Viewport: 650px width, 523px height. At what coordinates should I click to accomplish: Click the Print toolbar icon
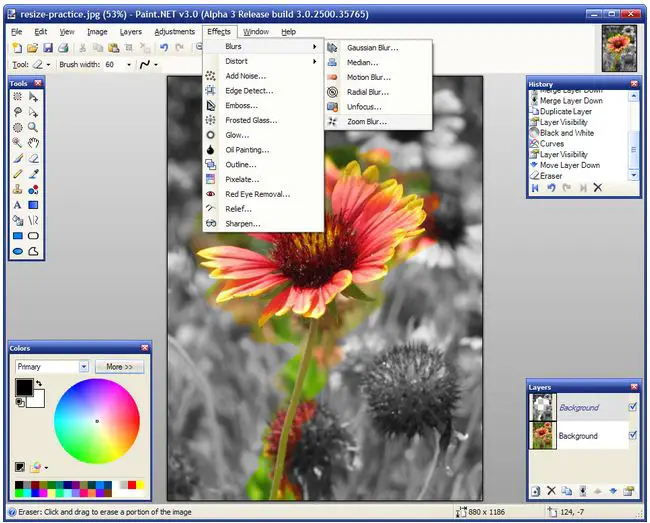pyautogui.click(x=63, y=48)
